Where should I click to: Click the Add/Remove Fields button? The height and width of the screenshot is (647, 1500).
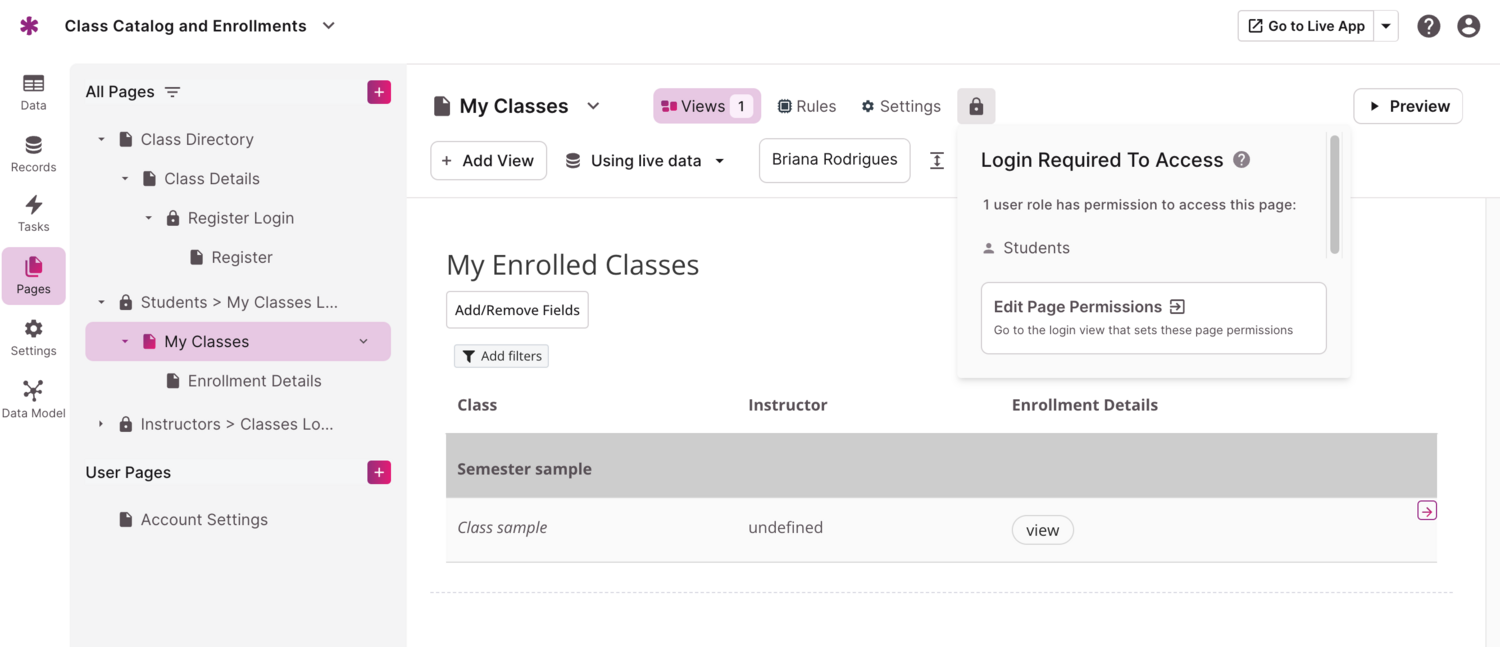[517, 310]
